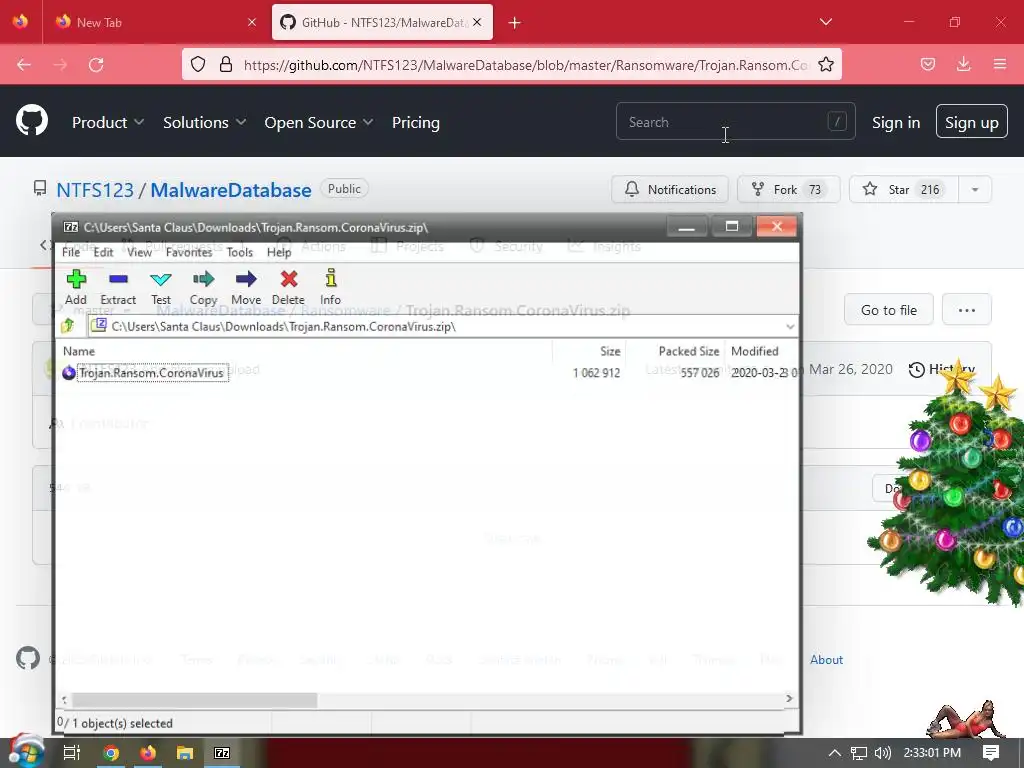Switch to the New Tab tab

coord(155,22)
